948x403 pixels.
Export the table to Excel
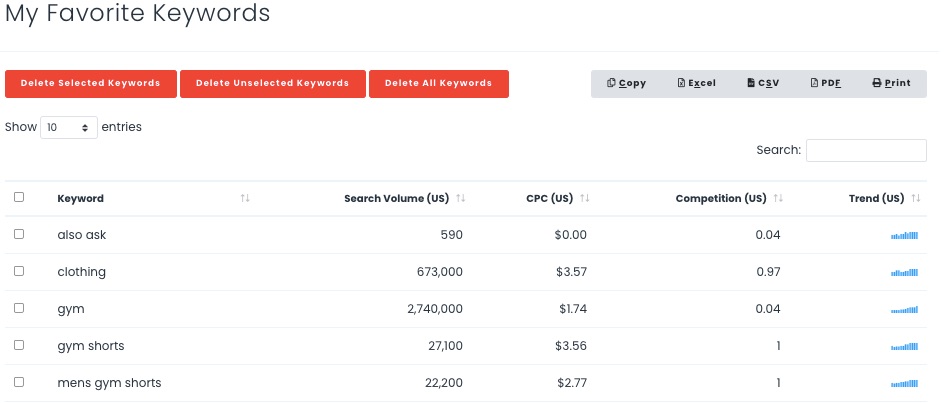tap(696, 83)
